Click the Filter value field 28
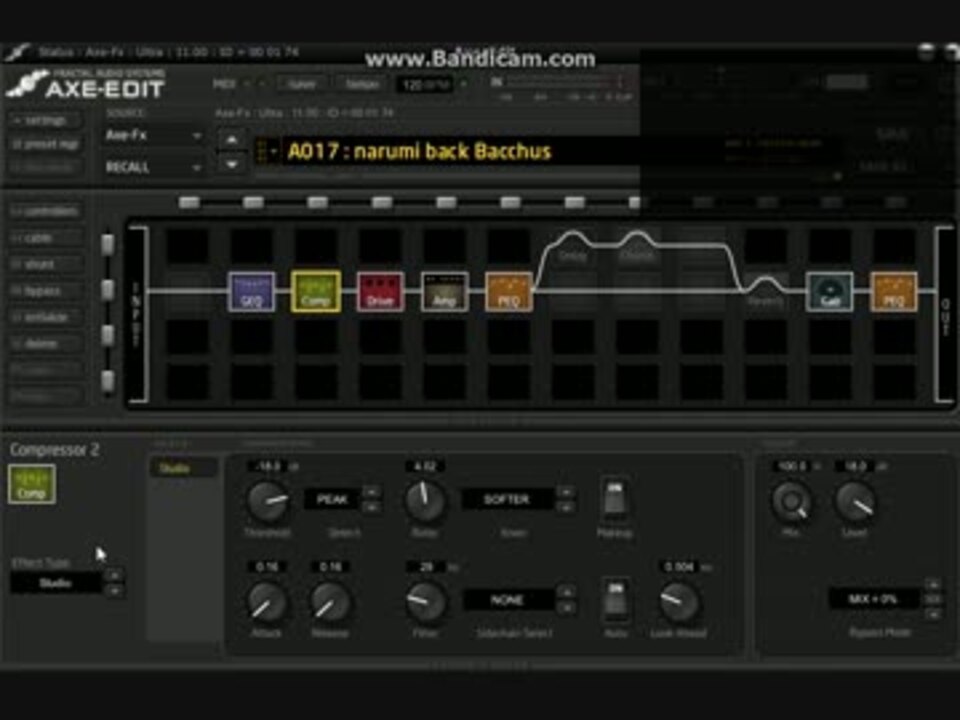The image size is (960, 720). click(x=427, y=568)
